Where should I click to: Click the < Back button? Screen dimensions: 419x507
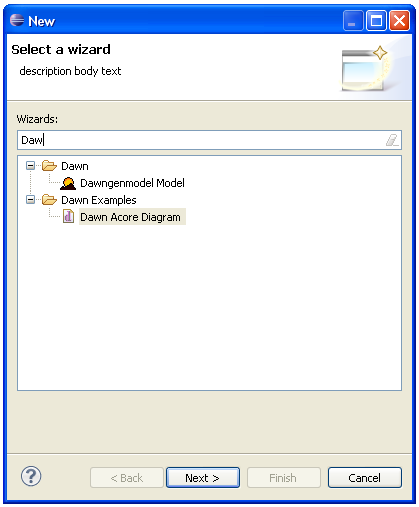[x=127, y=478]
